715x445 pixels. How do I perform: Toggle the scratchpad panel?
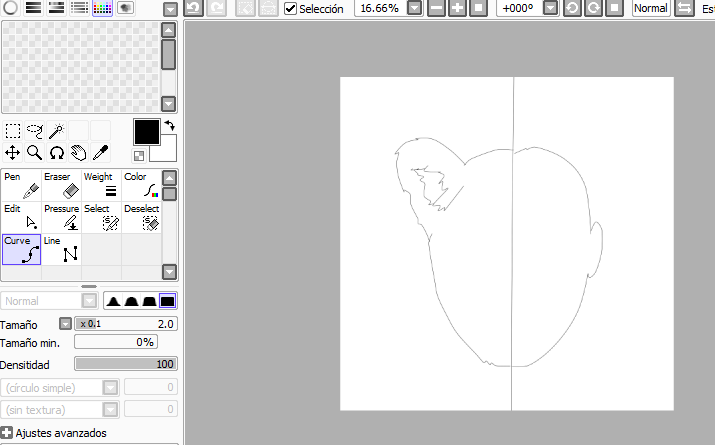(x=125, y=7)
